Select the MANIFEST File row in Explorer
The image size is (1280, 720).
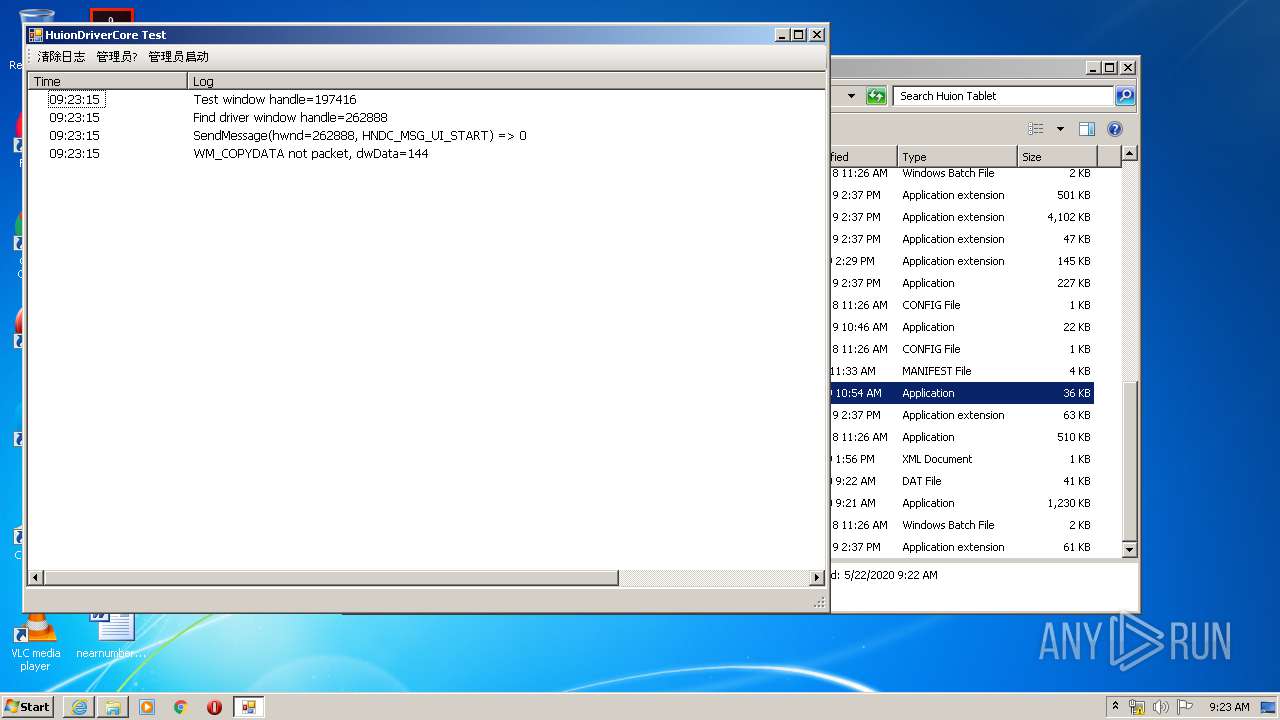(x=962, y=371)
